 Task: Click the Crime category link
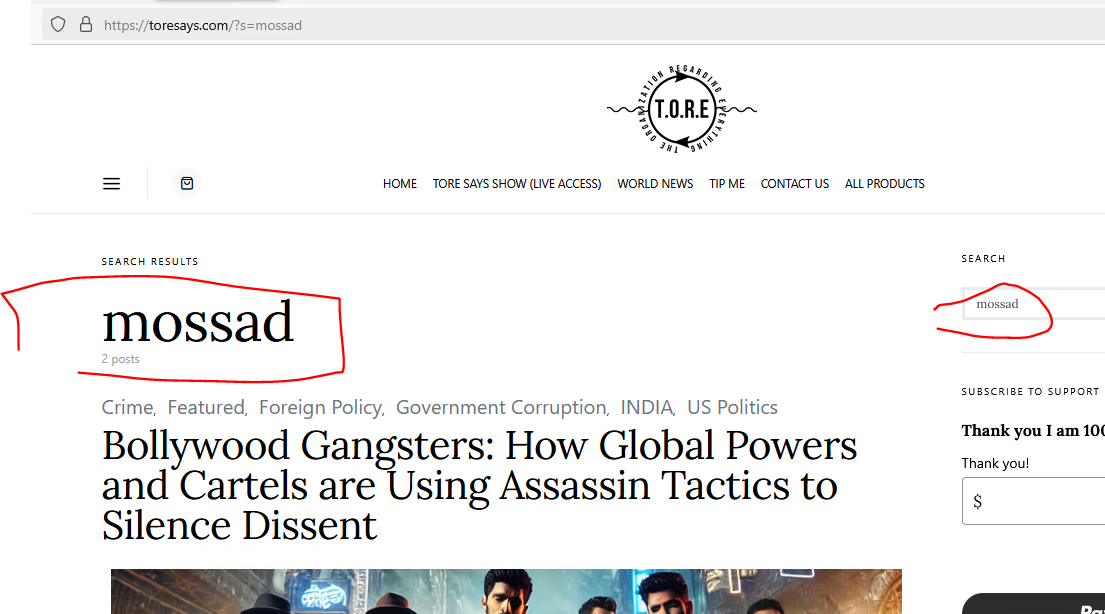click(x=127, y=407)
